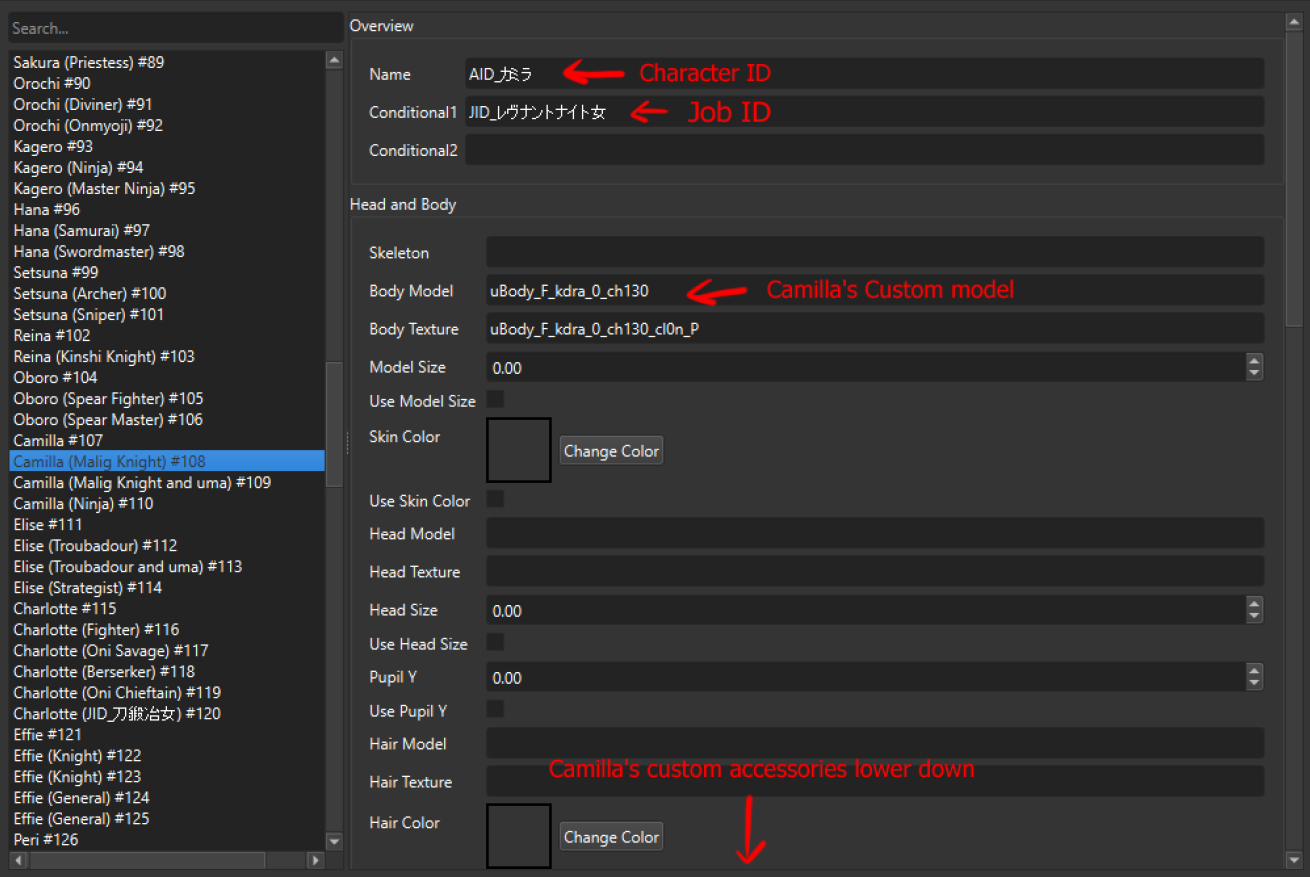The width and height of the screenshot is (1310, 877).
Task: Select Elise (Troubadour and uma) #113
Action: 167,566
